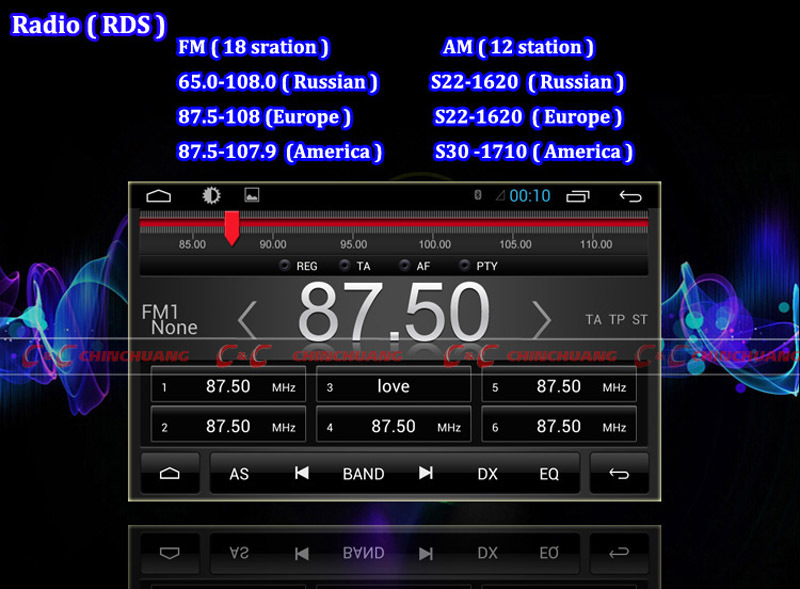Screen dimensions: 800x589
Task: Click the red tuner marker on frequency scale
Action: click(232, 228)
